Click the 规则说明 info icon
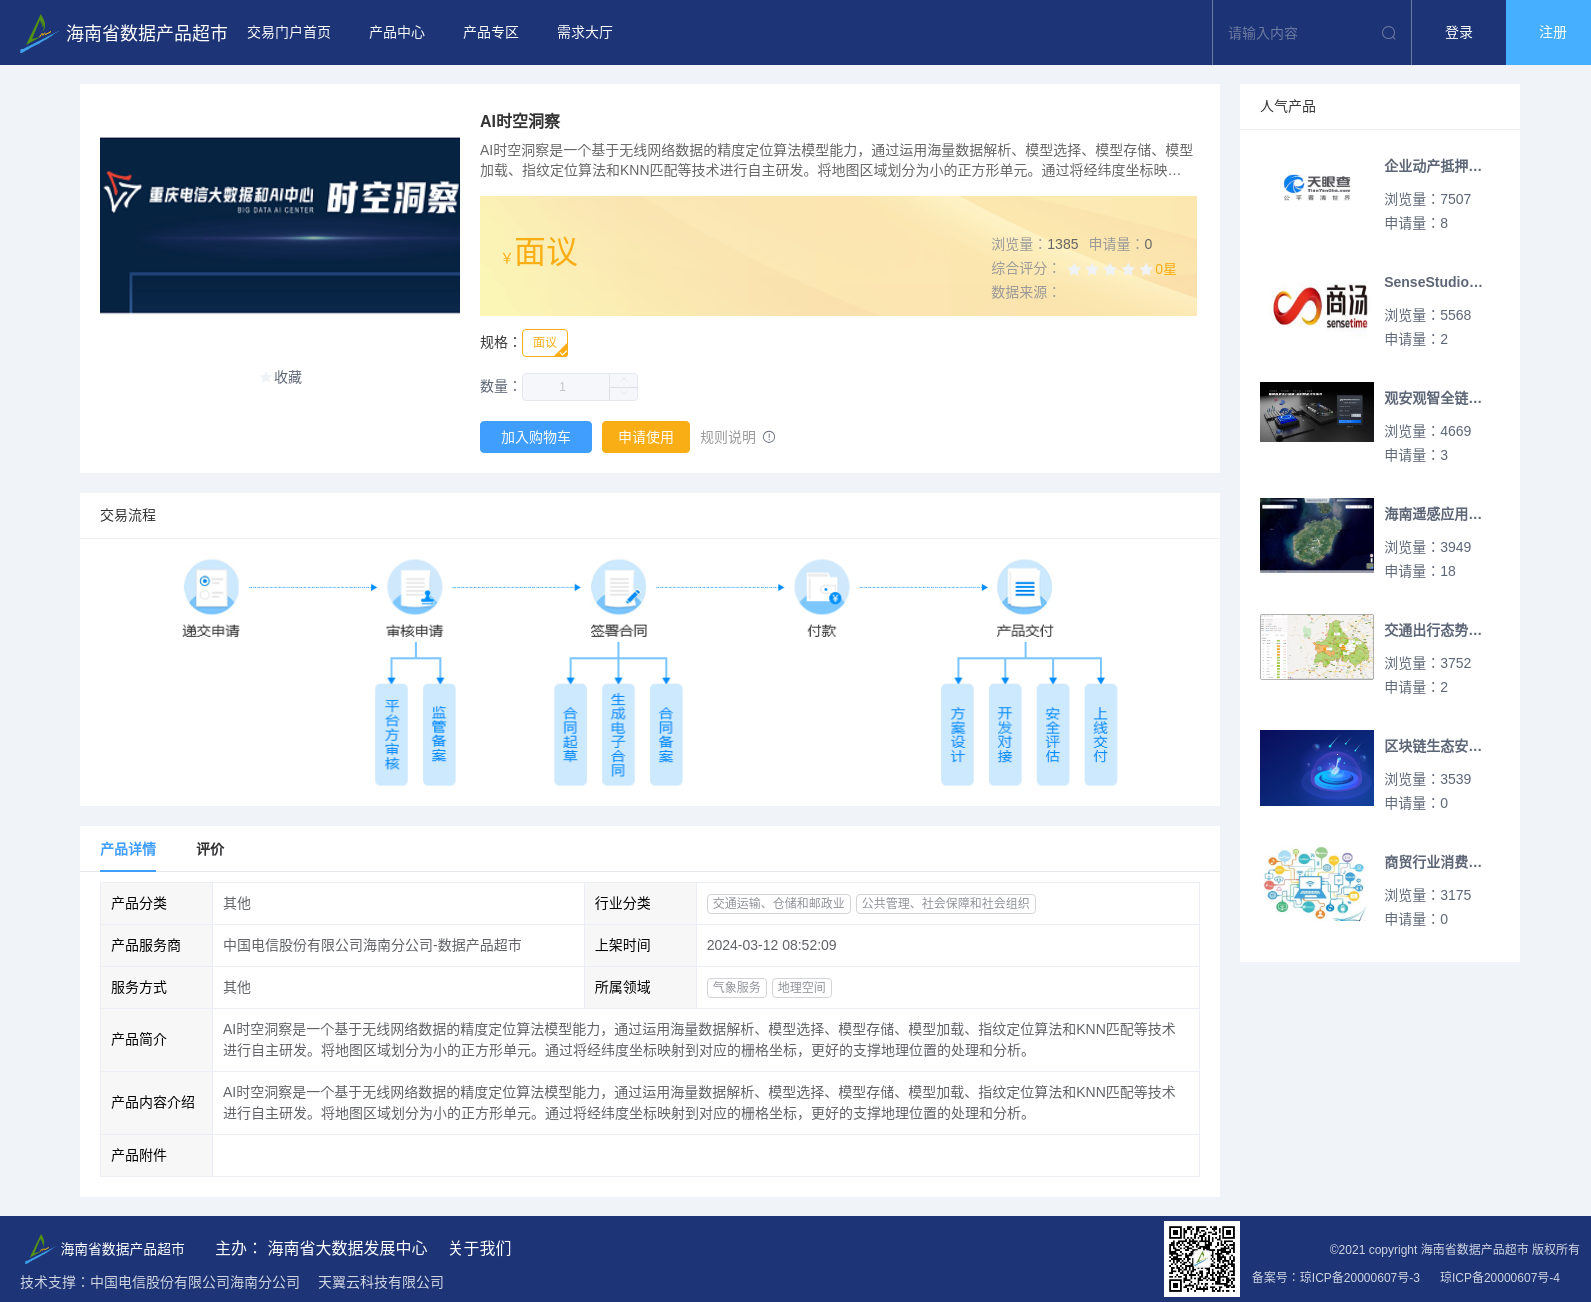This screenshot has height=1302, width=1591. 769,437
